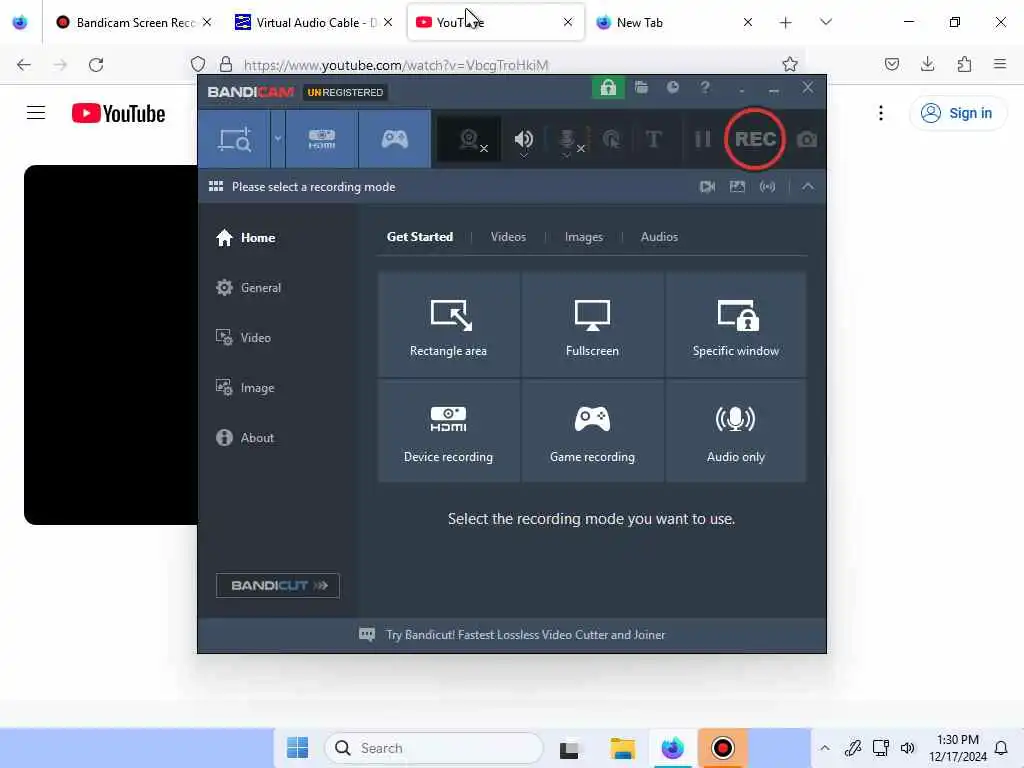Click the green lock icon in Bandicam
Screen dimensions: 1024x768
coord(608,88)
